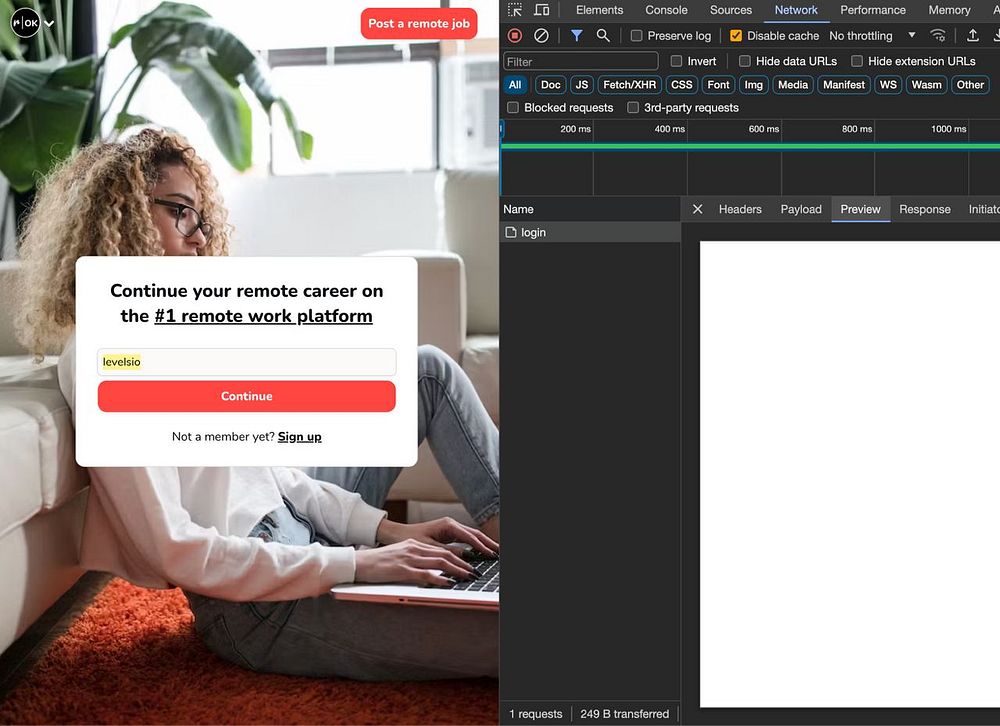Image resolution: width=1000 pixels, height=726 pixels.
Task: Open the Performance tab
Action: click(873, 10)
